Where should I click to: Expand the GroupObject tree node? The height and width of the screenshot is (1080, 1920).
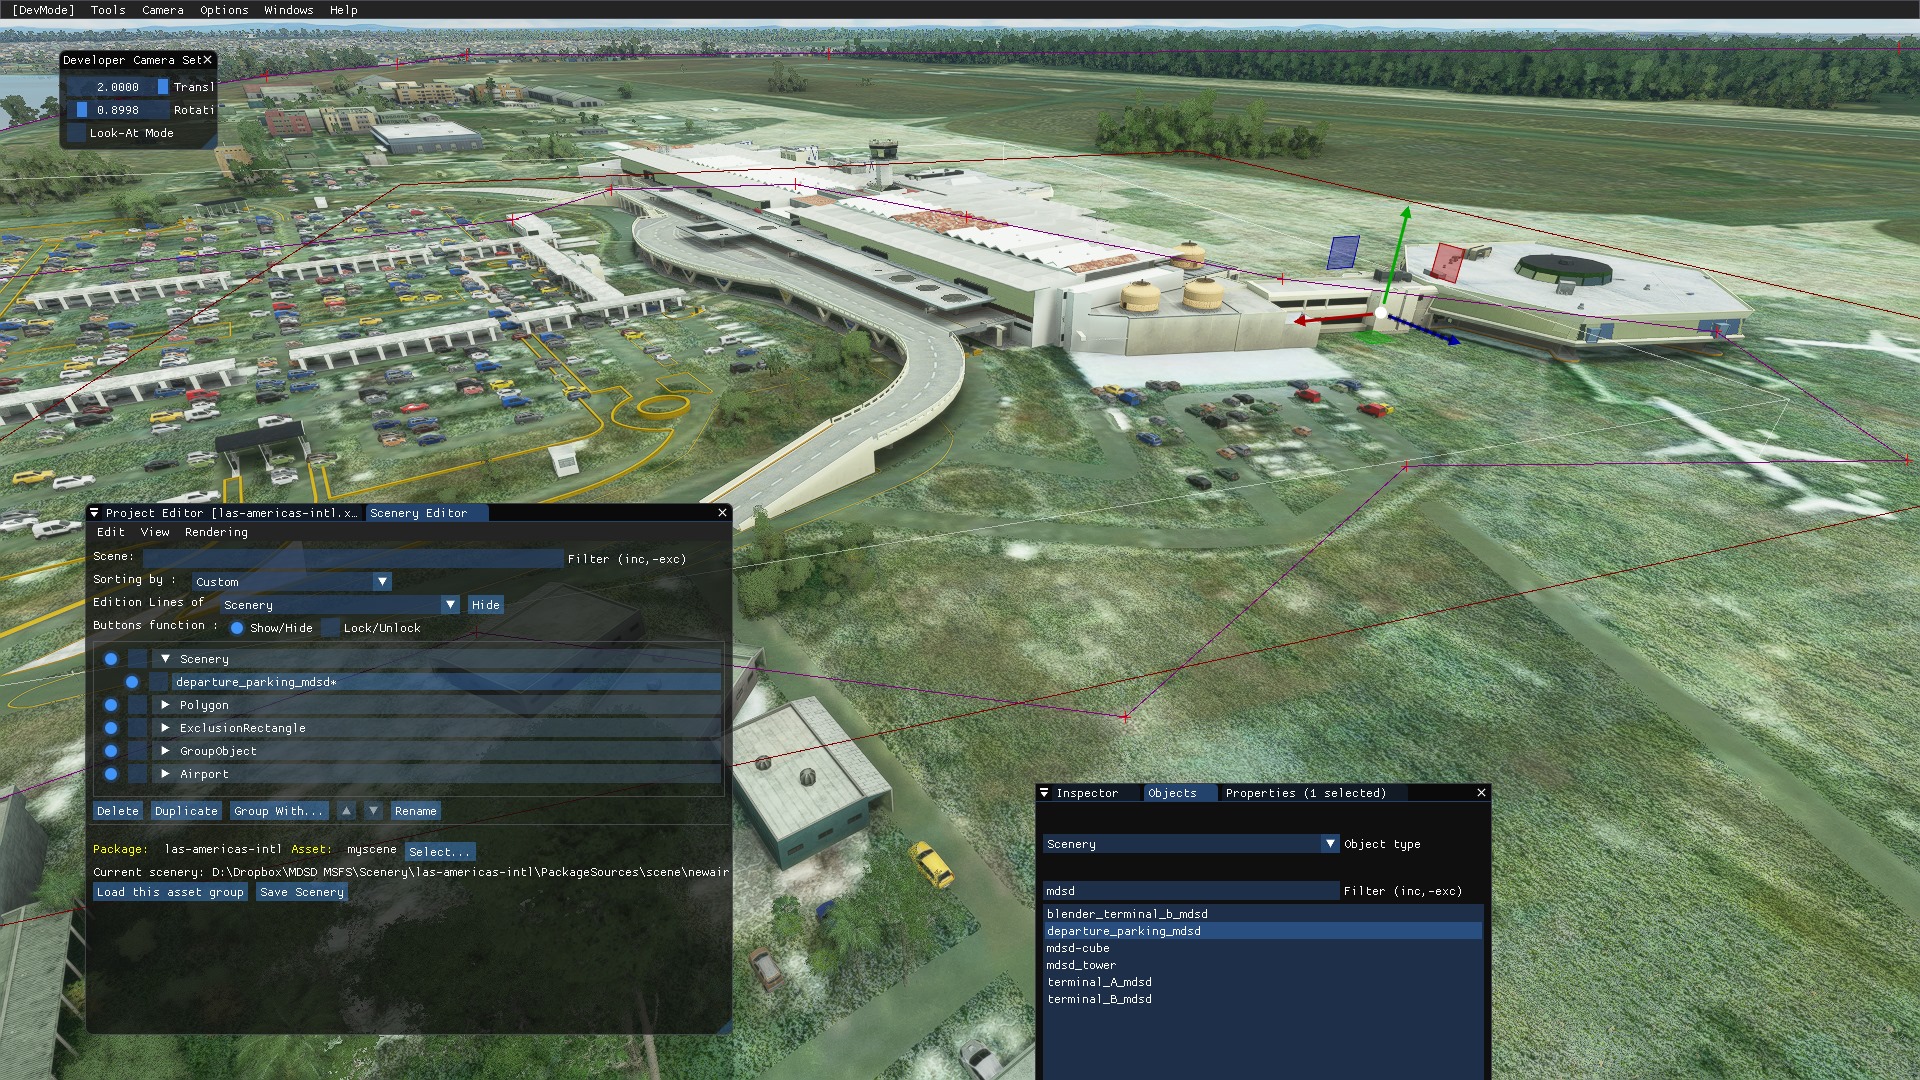coord(166,751)
